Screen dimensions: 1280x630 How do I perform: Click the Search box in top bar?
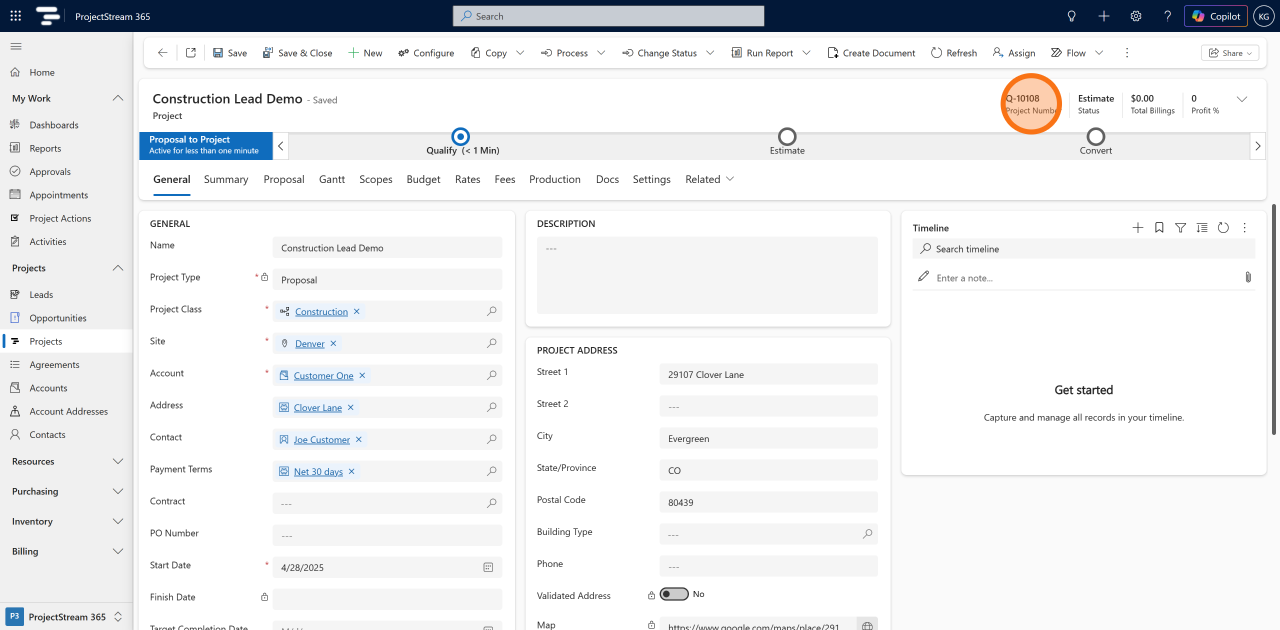pos(608,16)
